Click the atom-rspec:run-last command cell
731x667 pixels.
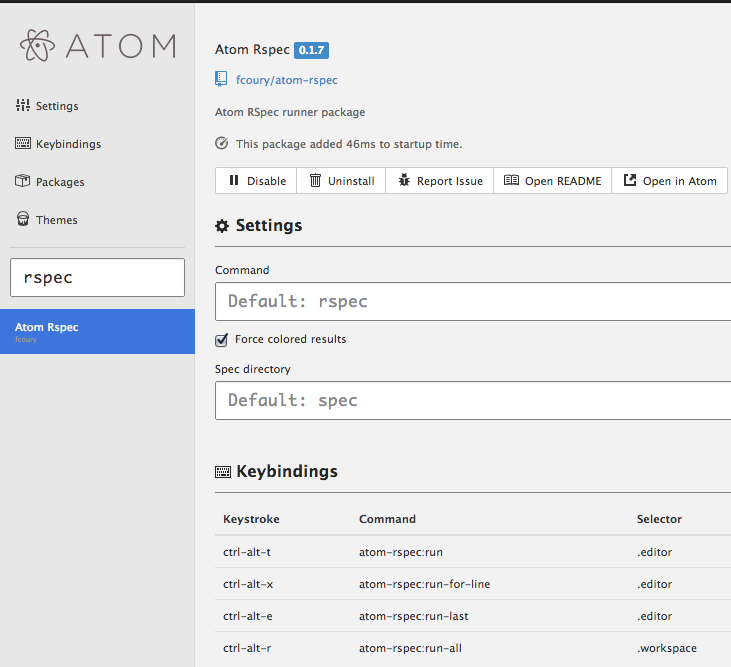coord(414,616)
